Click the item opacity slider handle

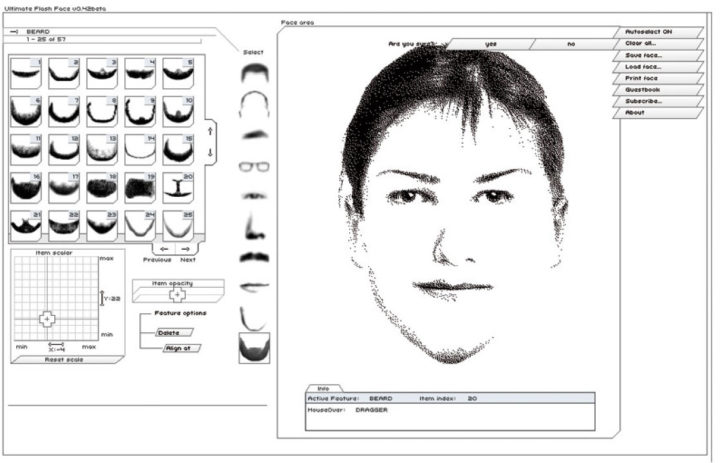(x=178, y=295)
